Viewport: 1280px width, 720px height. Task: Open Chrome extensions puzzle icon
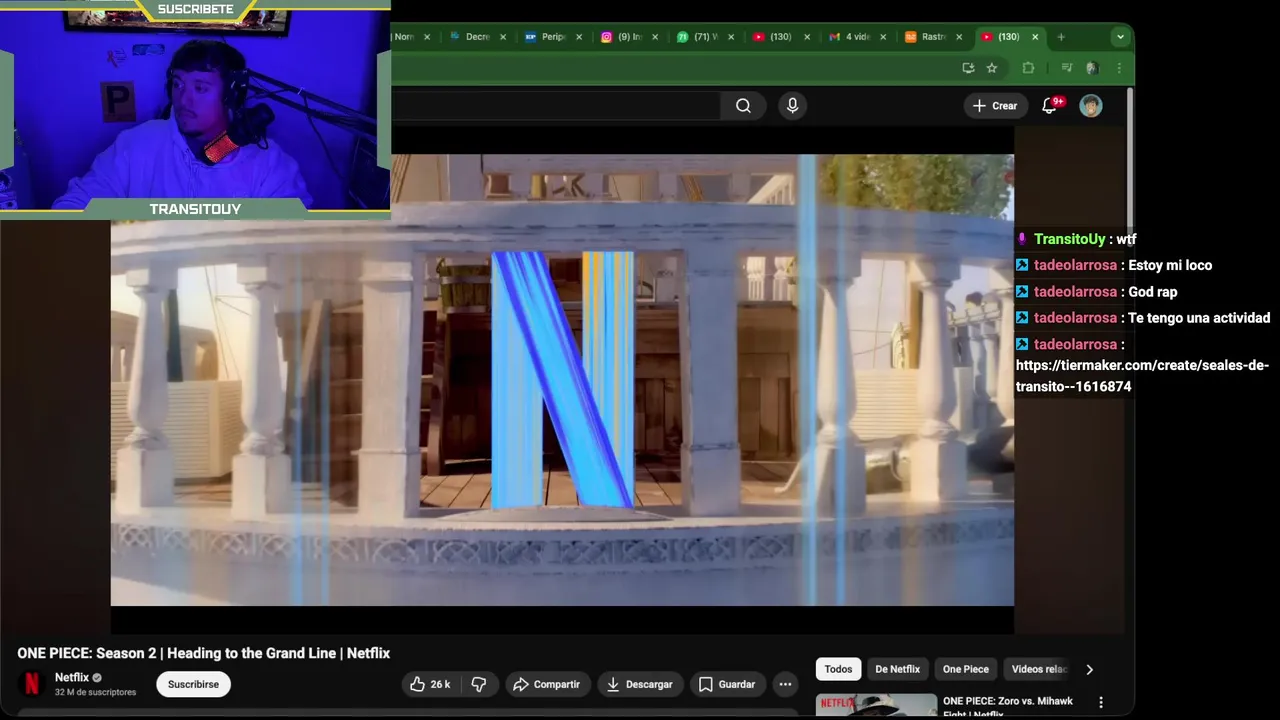coord(1028,68)
